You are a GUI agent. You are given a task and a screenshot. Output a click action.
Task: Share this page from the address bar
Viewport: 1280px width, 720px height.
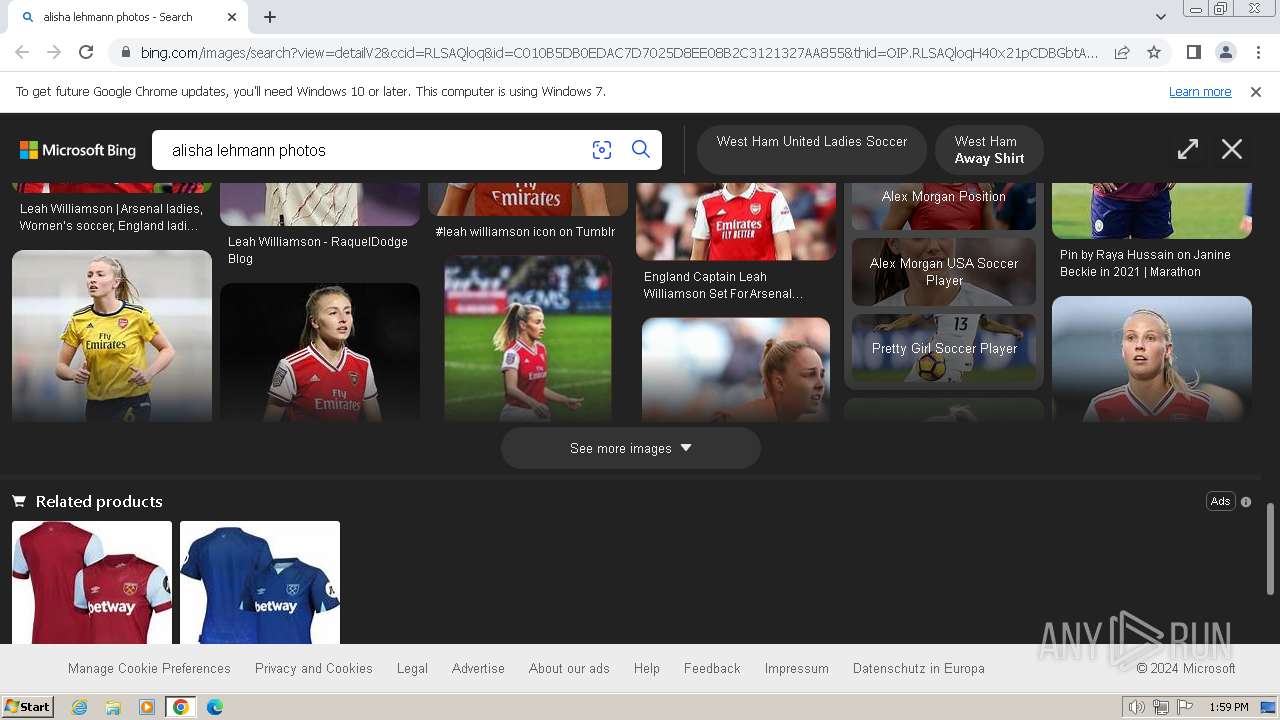coord(1122,53)
